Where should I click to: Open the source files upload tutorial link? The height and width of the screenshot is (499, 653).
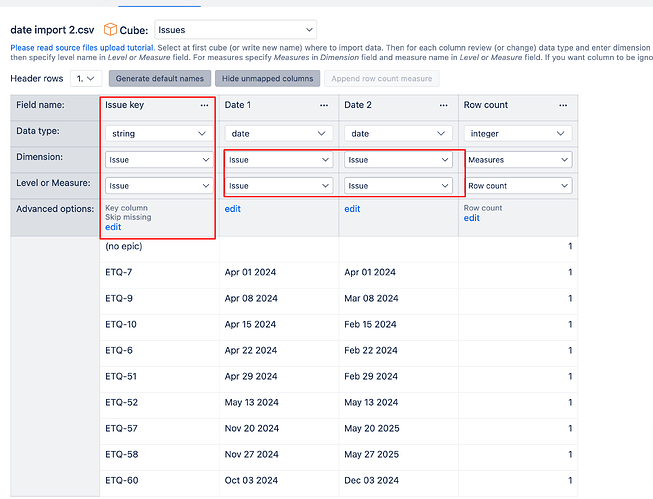82,47
